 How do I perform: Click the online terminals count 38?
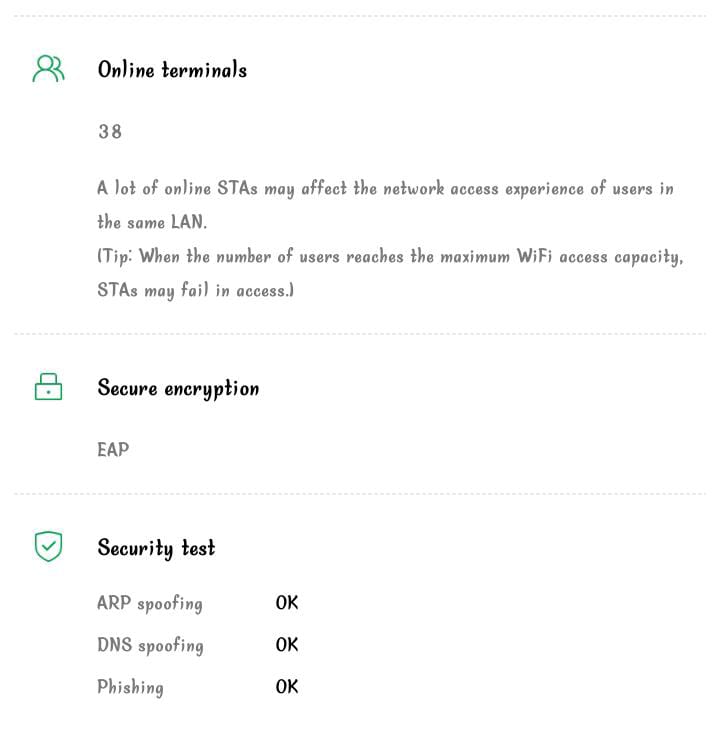(109, 131)
